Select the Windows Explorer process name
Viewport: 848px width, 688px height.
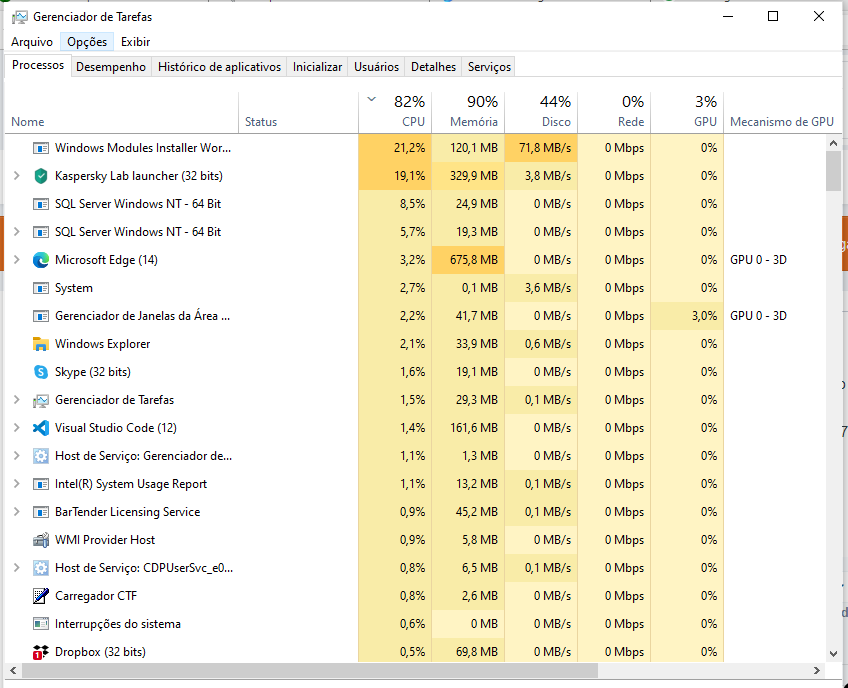[103, 344]
